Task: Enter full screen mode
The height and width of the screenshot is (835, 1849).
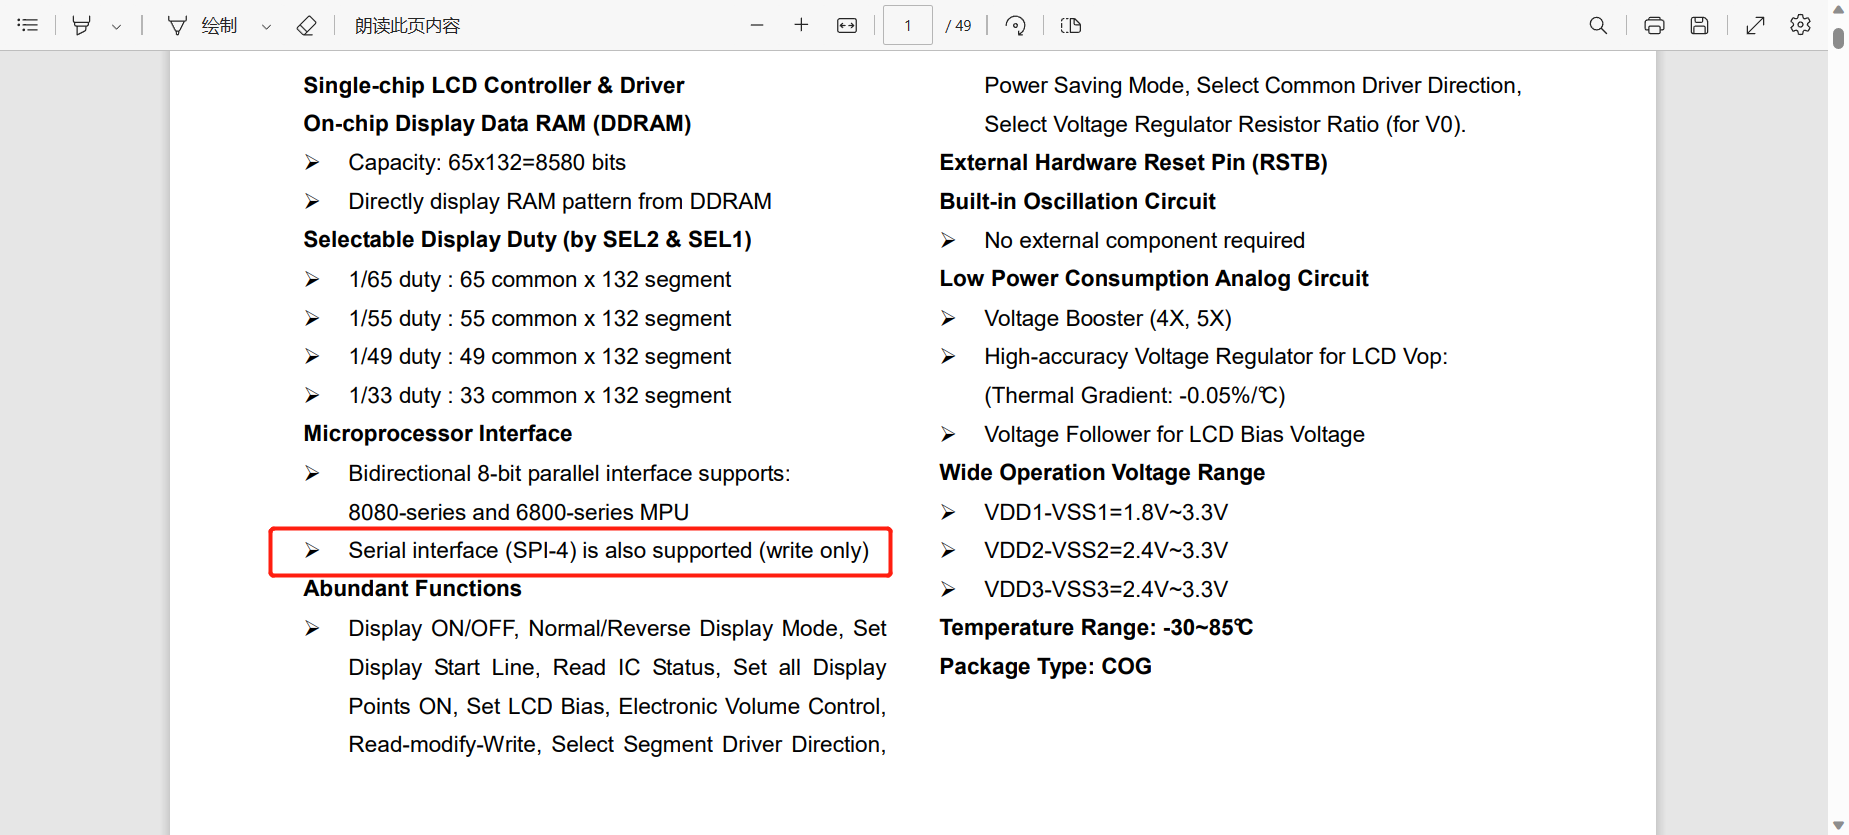Action: [1755, 25]
